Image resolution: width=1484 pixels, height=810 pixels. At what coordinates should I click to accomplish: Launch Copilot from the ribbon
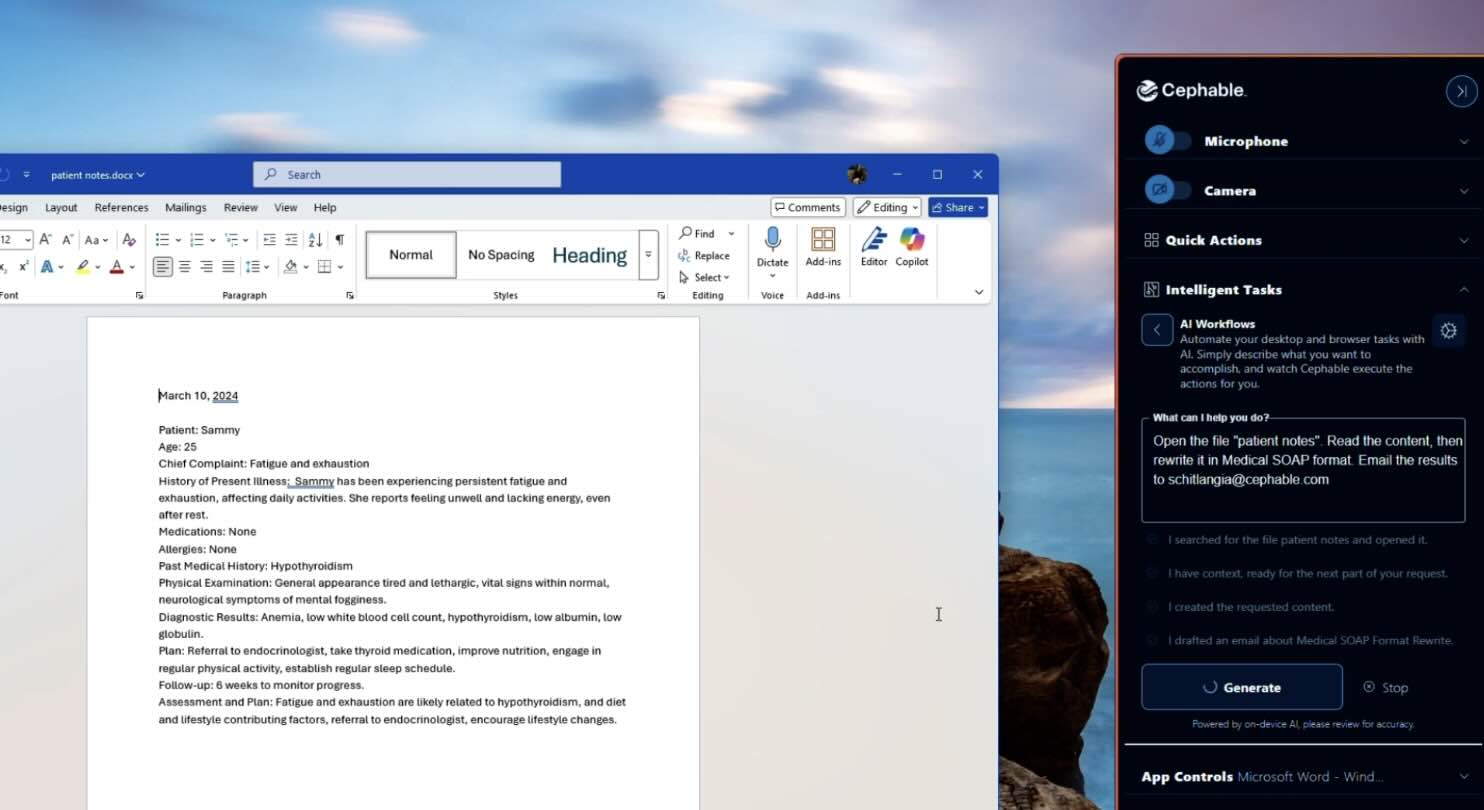(911, 240)
